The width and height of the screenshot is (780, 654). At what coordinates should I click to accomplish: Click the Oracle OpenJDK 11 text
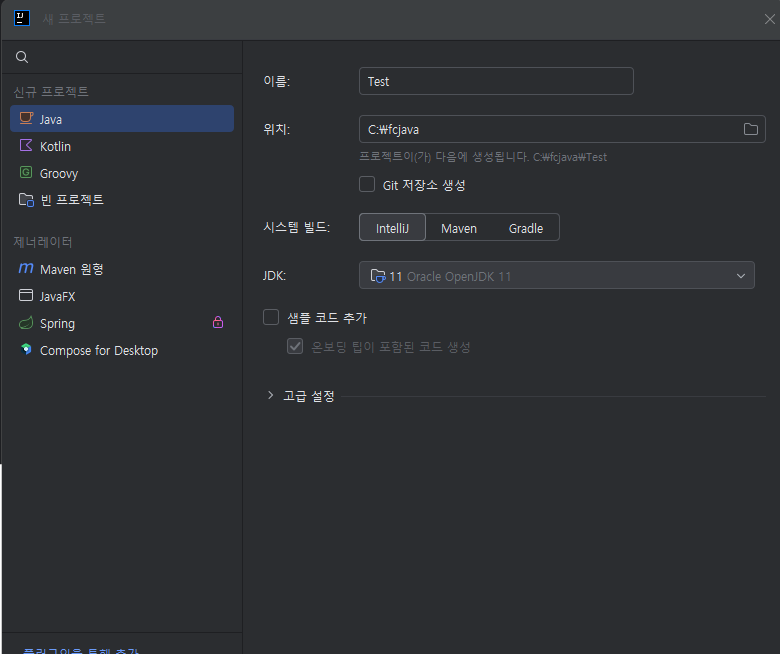[x=459, y=276]
